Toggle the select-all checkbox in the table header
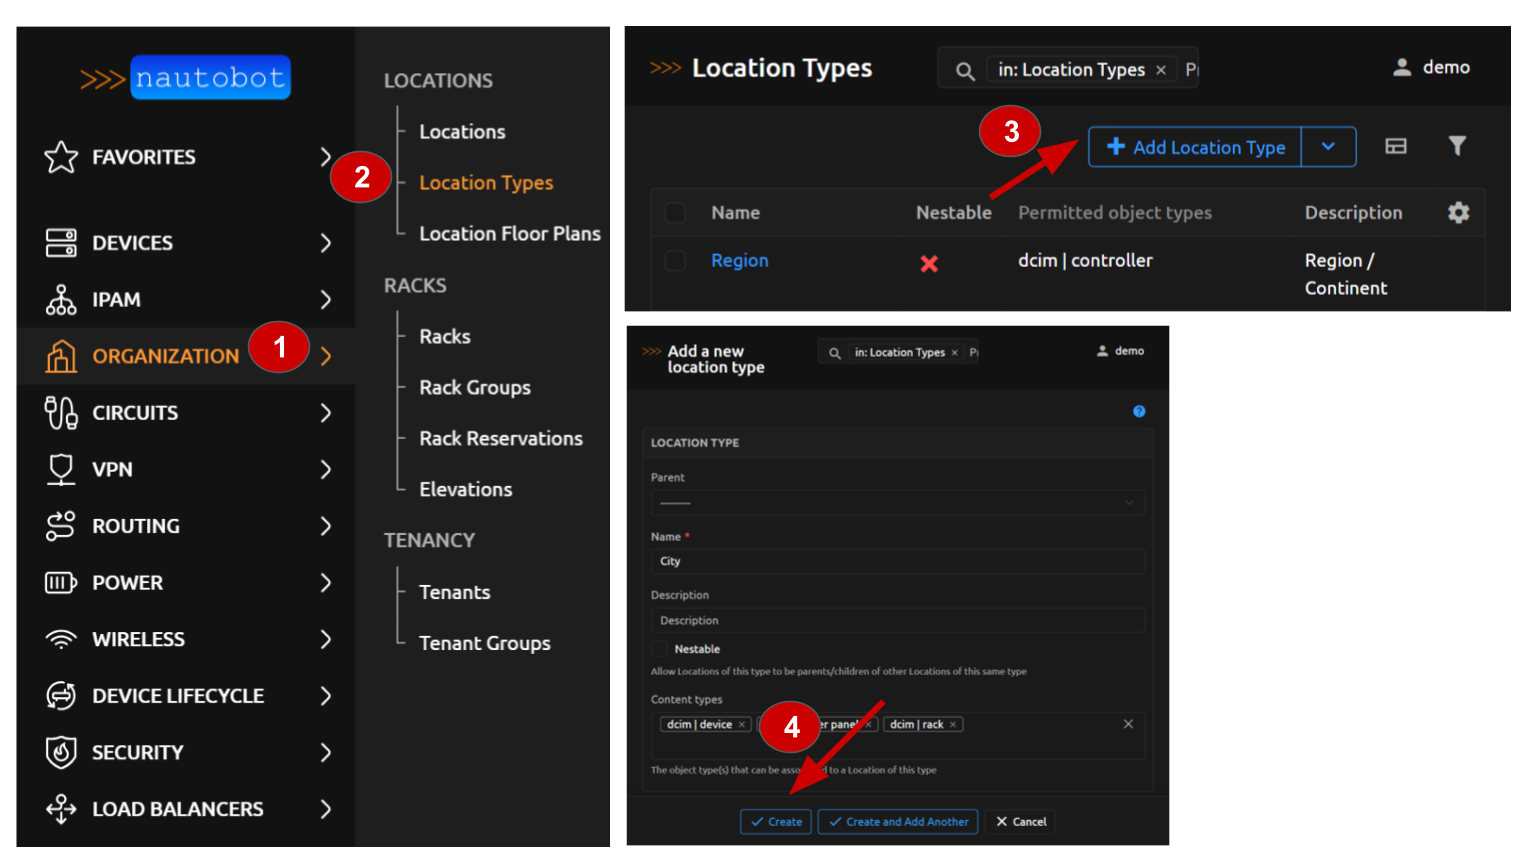Image resolution: width=1536 pixels, height=864 pixels. [675, 212]
